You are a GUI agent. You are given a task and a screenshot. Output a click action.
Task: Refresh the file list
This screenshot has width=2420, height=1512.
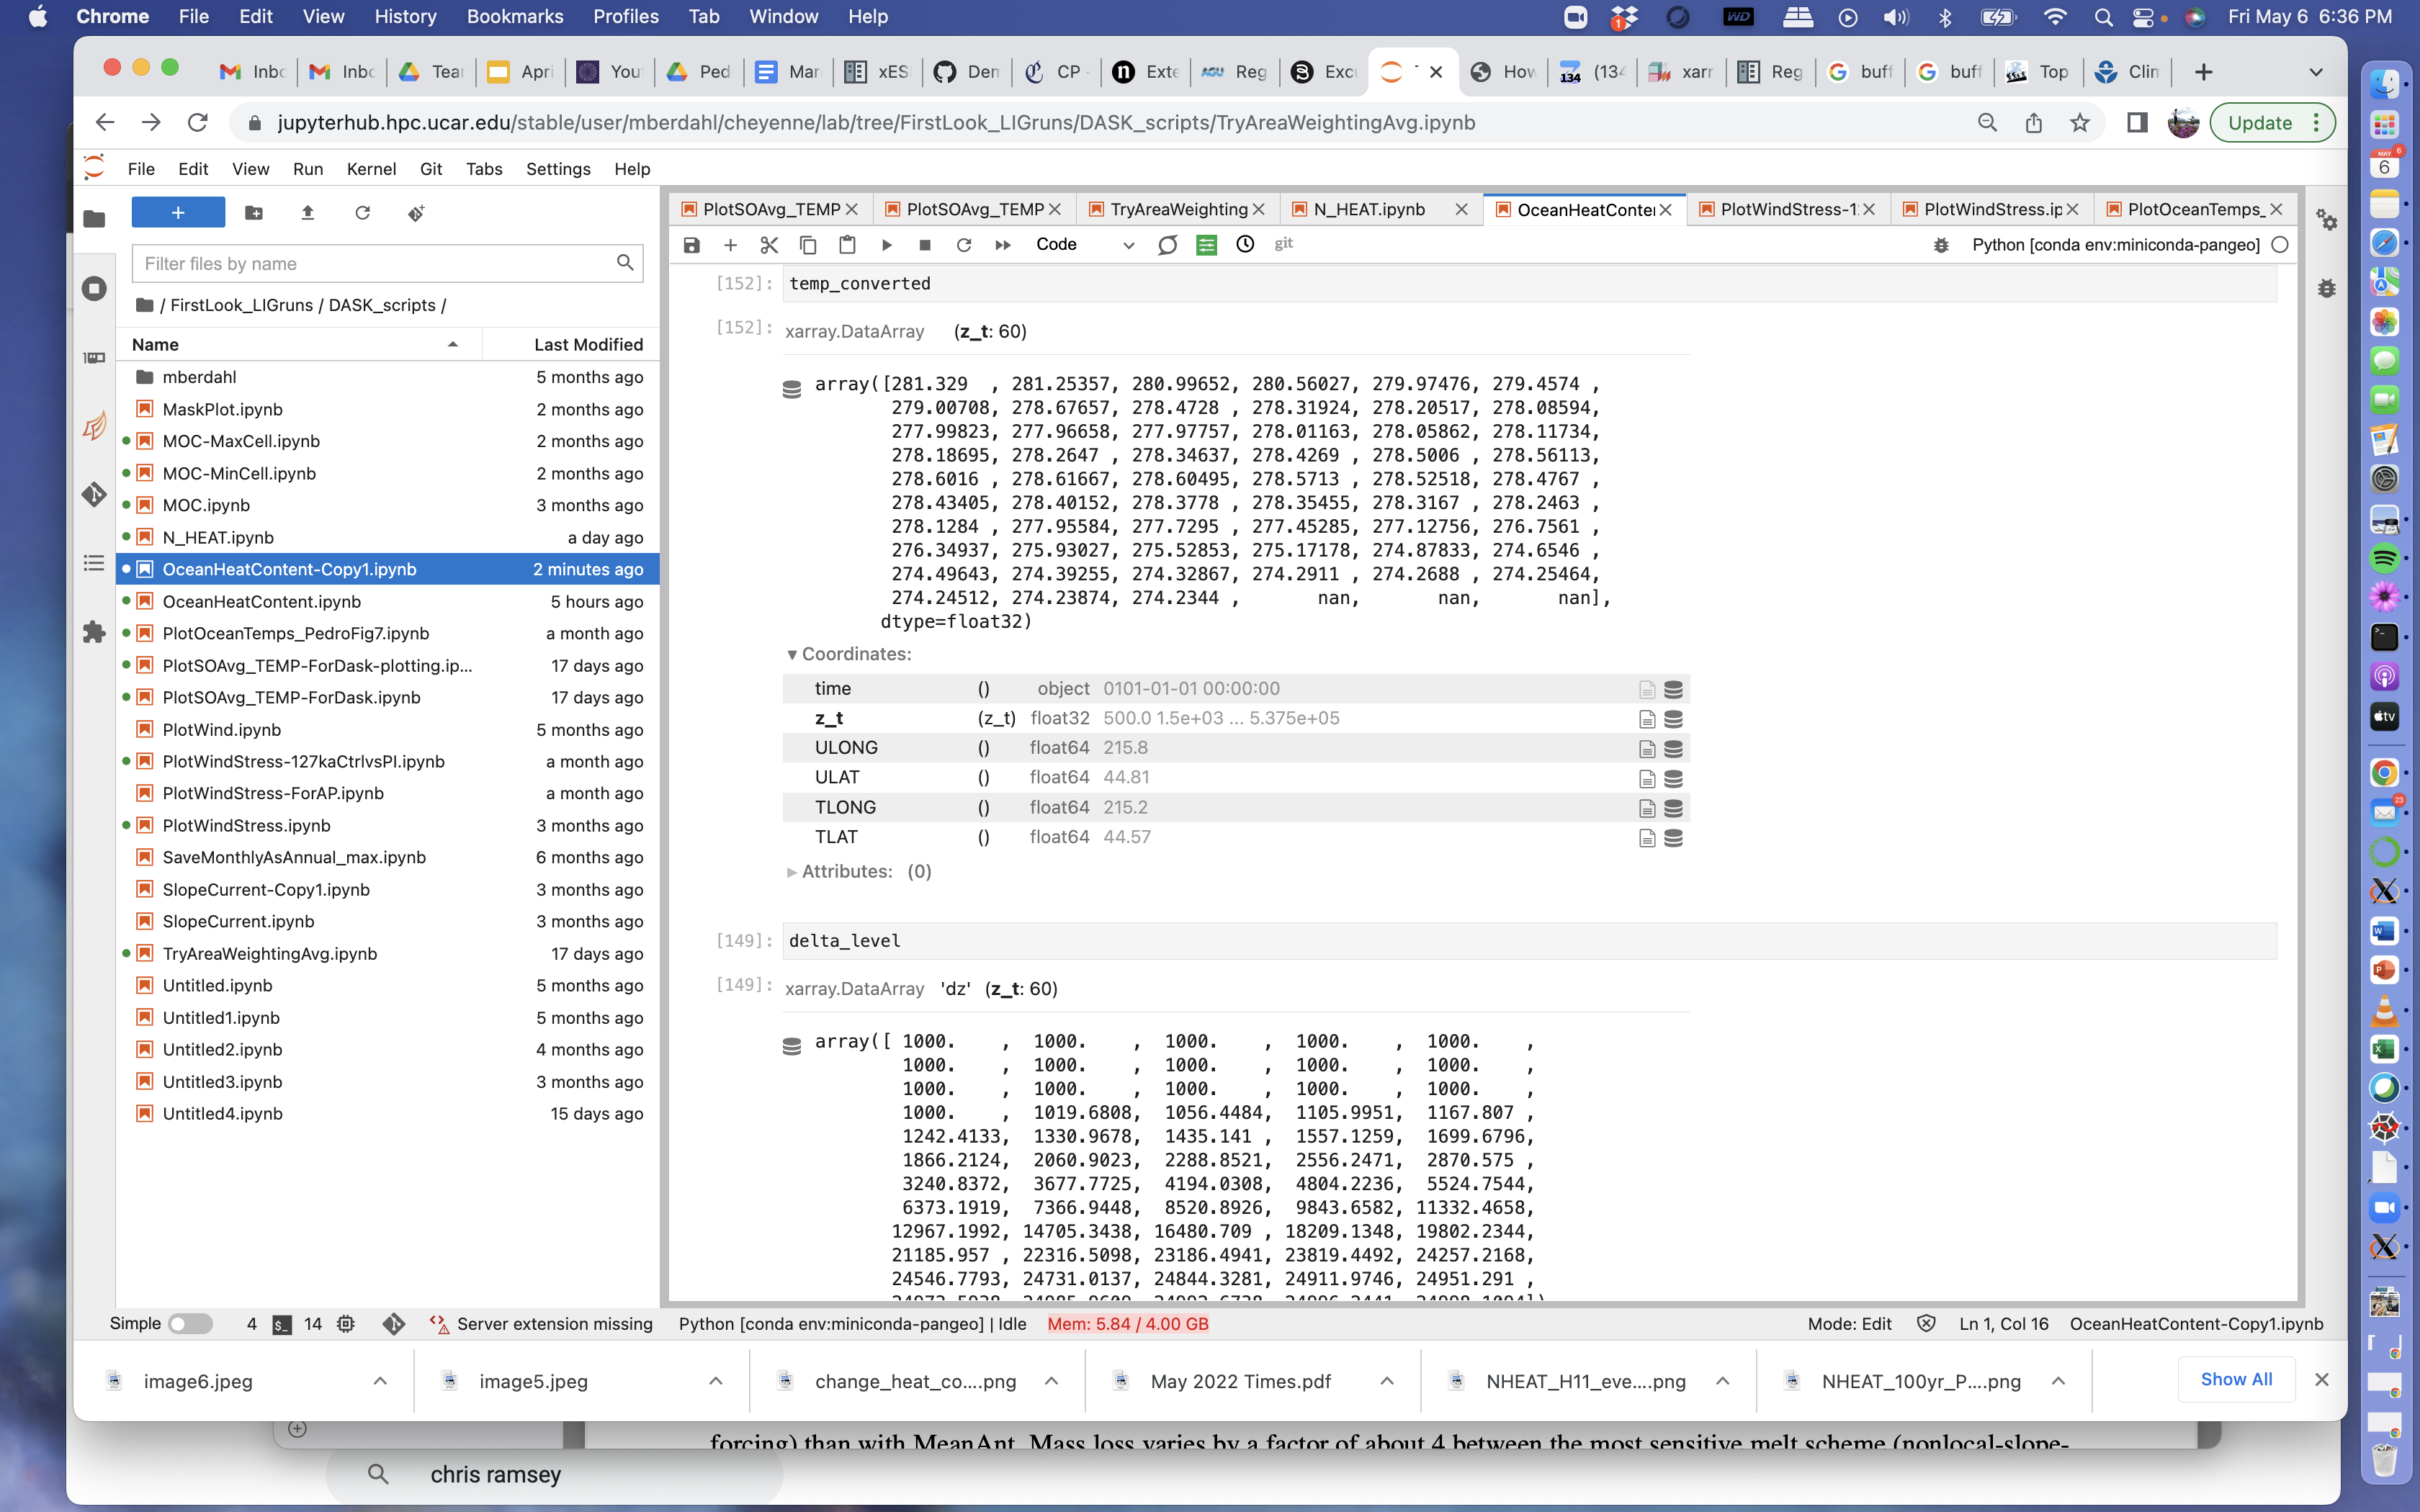[362, 213]
